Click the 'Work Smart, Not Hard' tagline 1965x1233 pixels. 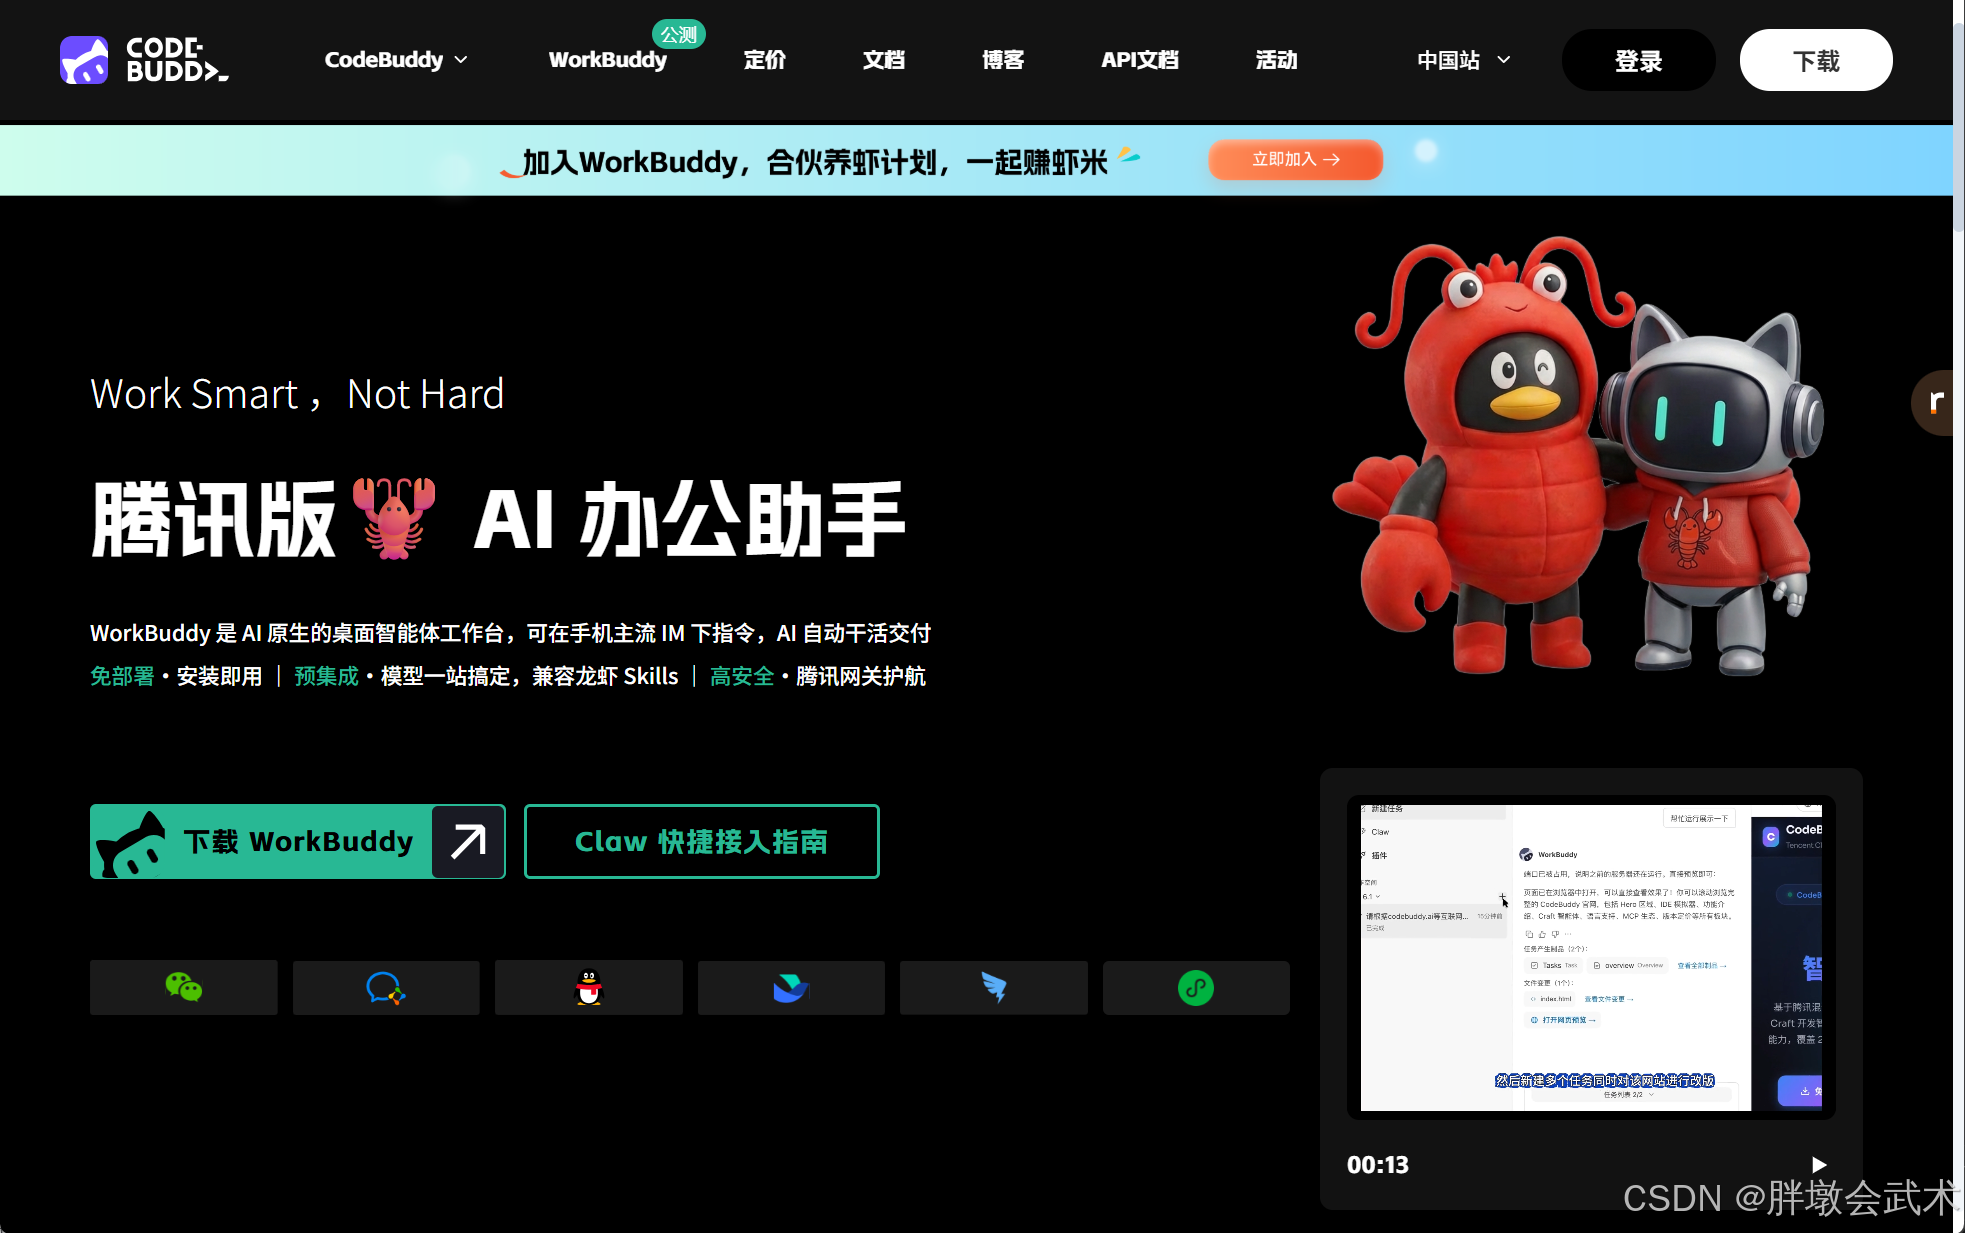[x=297, y=394]
